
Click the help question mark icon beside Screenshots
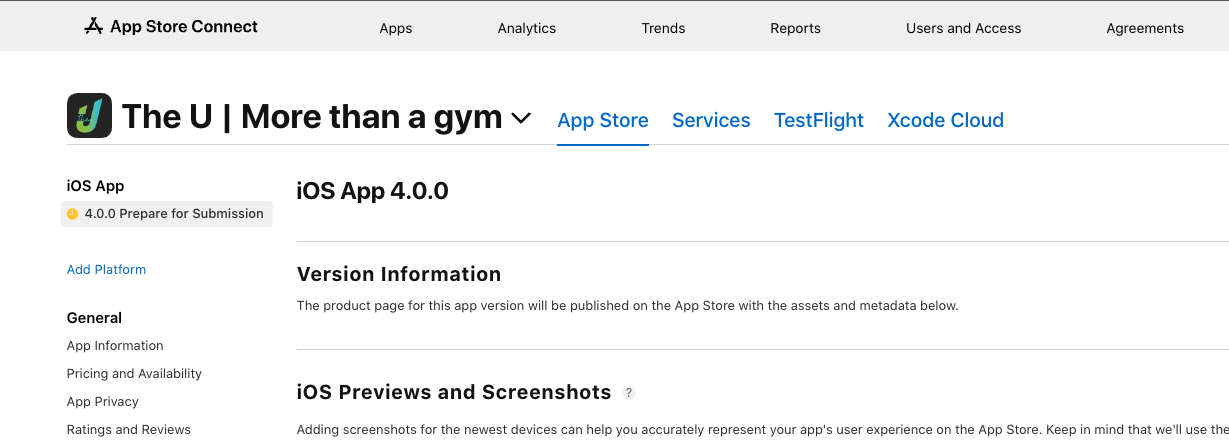[x=629, y=393]
